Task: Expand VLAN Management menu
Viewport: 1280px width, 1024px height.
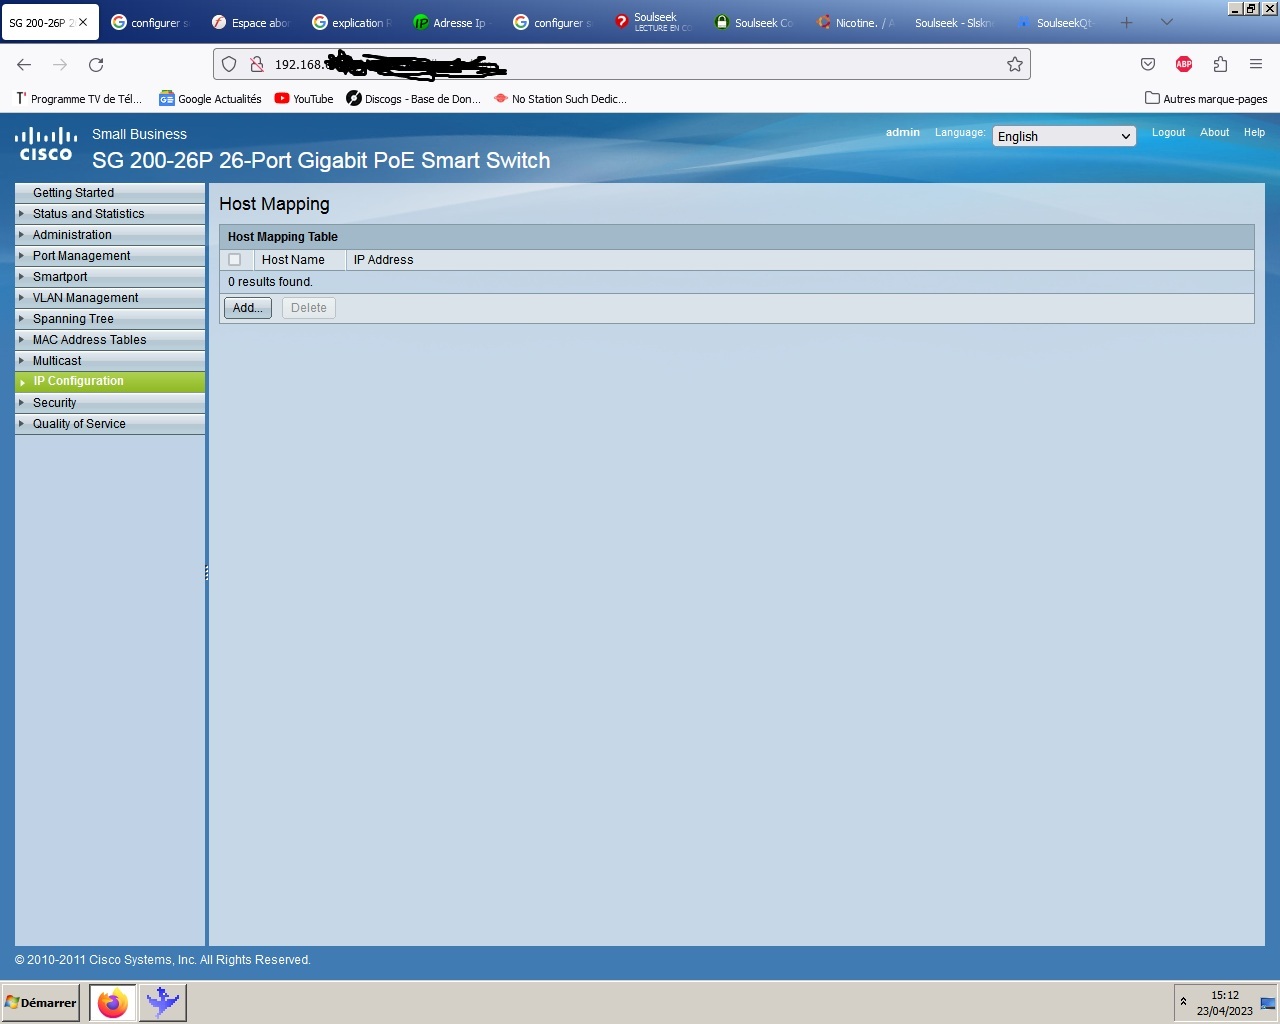Action: tap(110, 298)
